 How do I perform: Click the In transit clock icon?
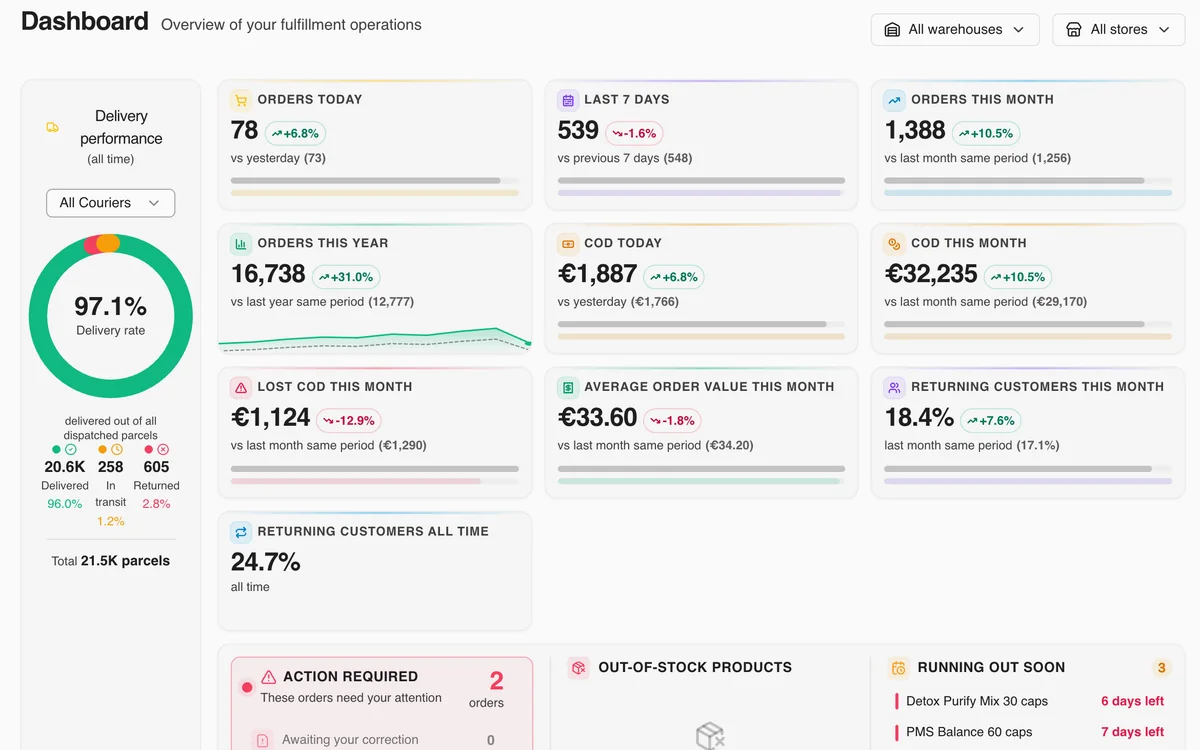117,450
